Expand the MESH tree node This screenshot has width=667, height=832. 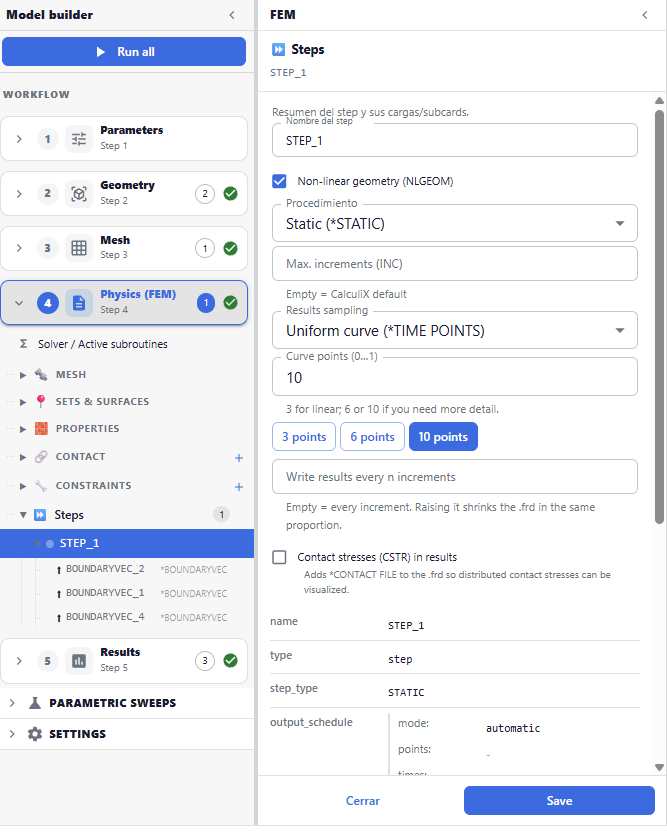point(23,375)
